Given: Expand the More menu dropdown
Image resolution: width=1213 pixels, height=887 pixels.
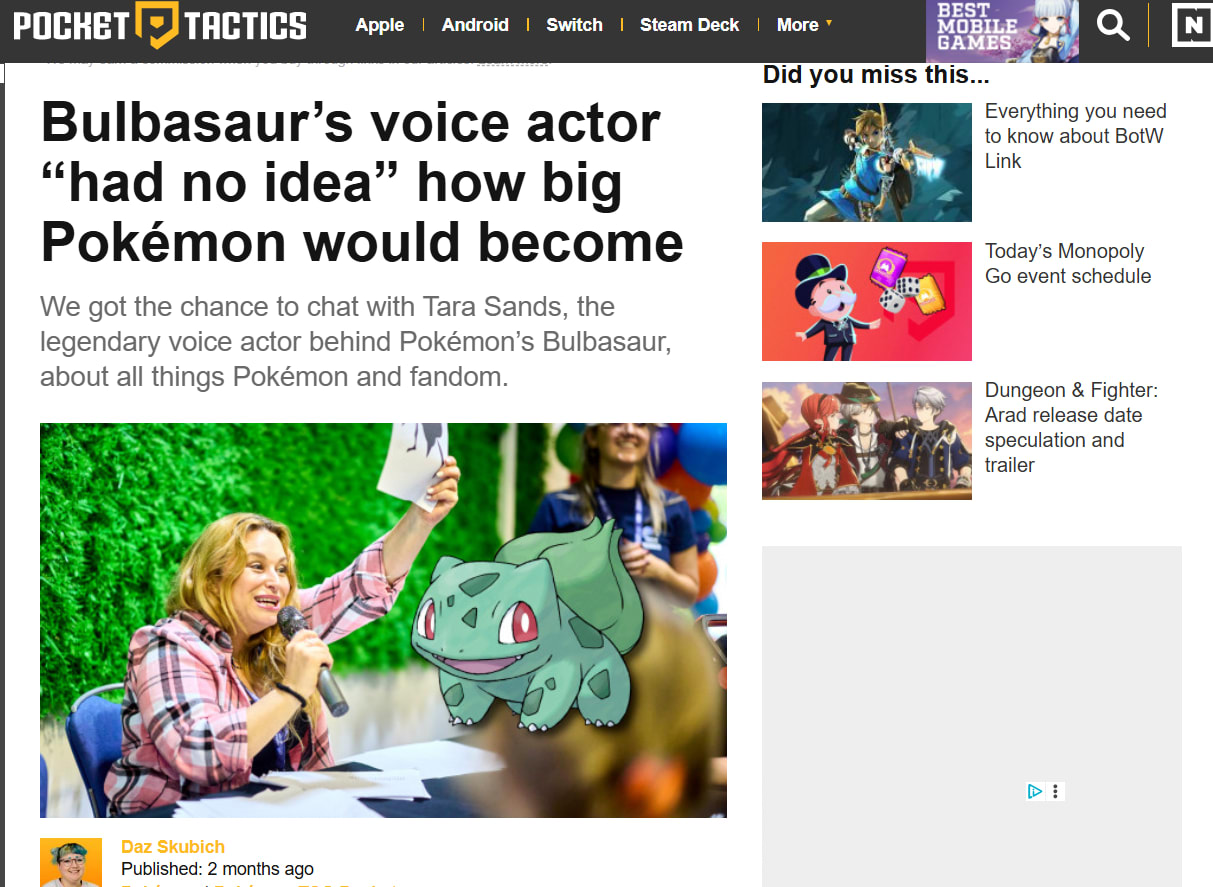Looking at the screenshot, I should (804, 25).
